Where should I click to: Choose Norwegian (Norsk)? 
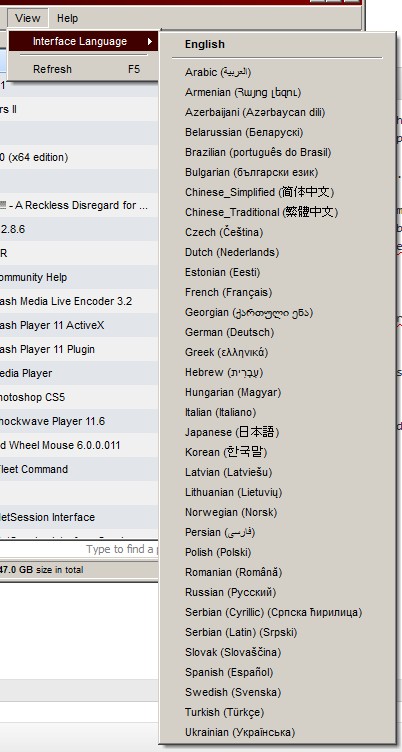coord(277,512)
